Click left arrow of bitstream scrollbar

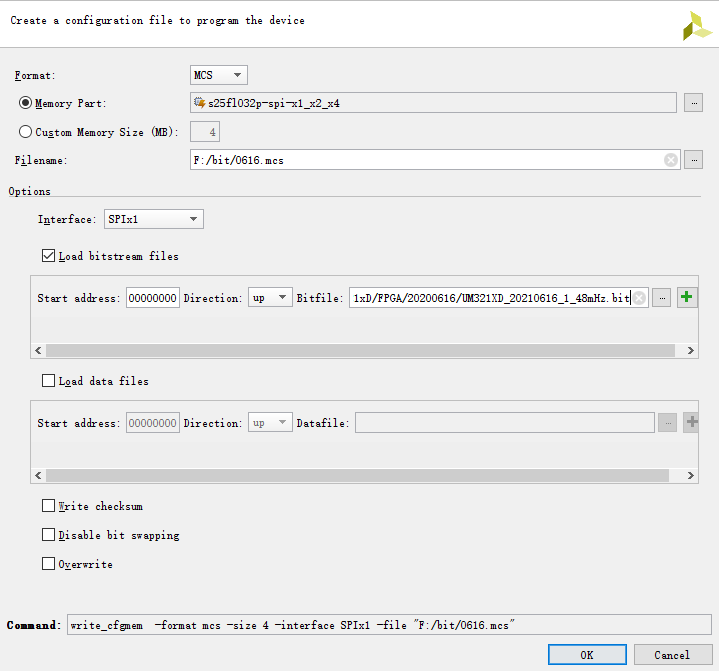(38, 350)
